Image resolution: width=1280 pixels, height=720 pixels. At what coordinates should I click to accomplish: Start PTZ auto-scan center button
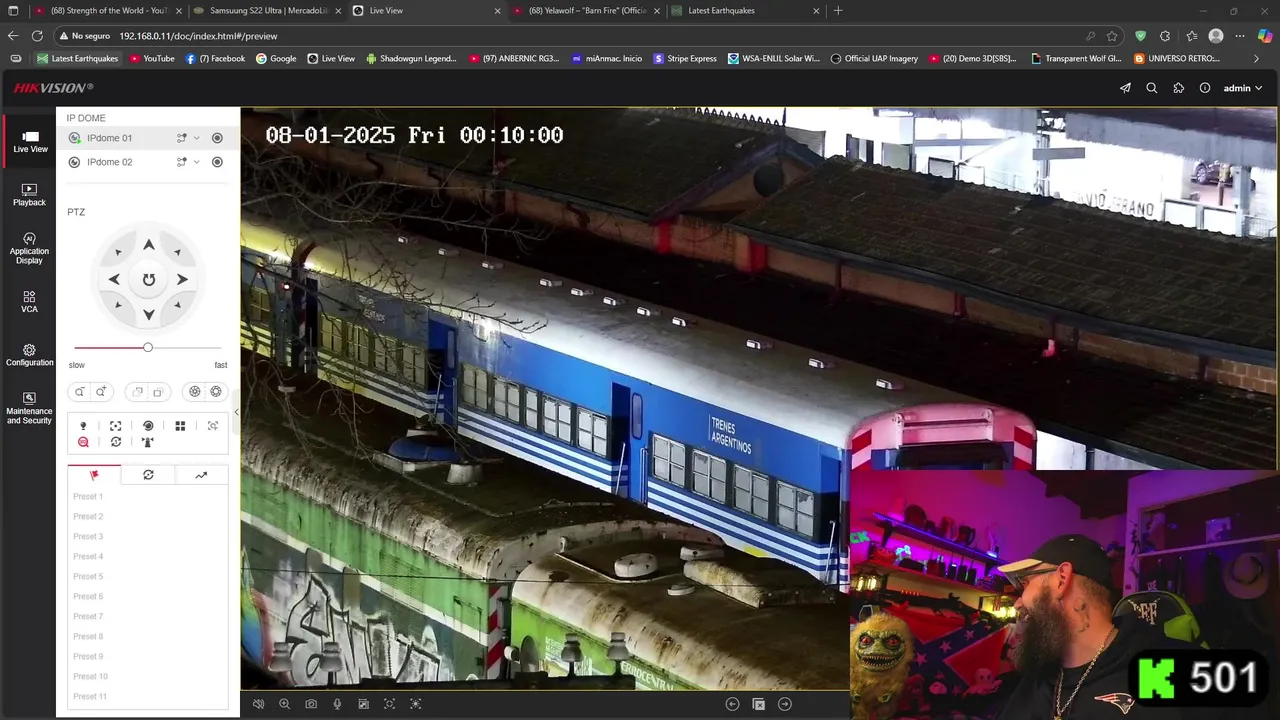148,280
